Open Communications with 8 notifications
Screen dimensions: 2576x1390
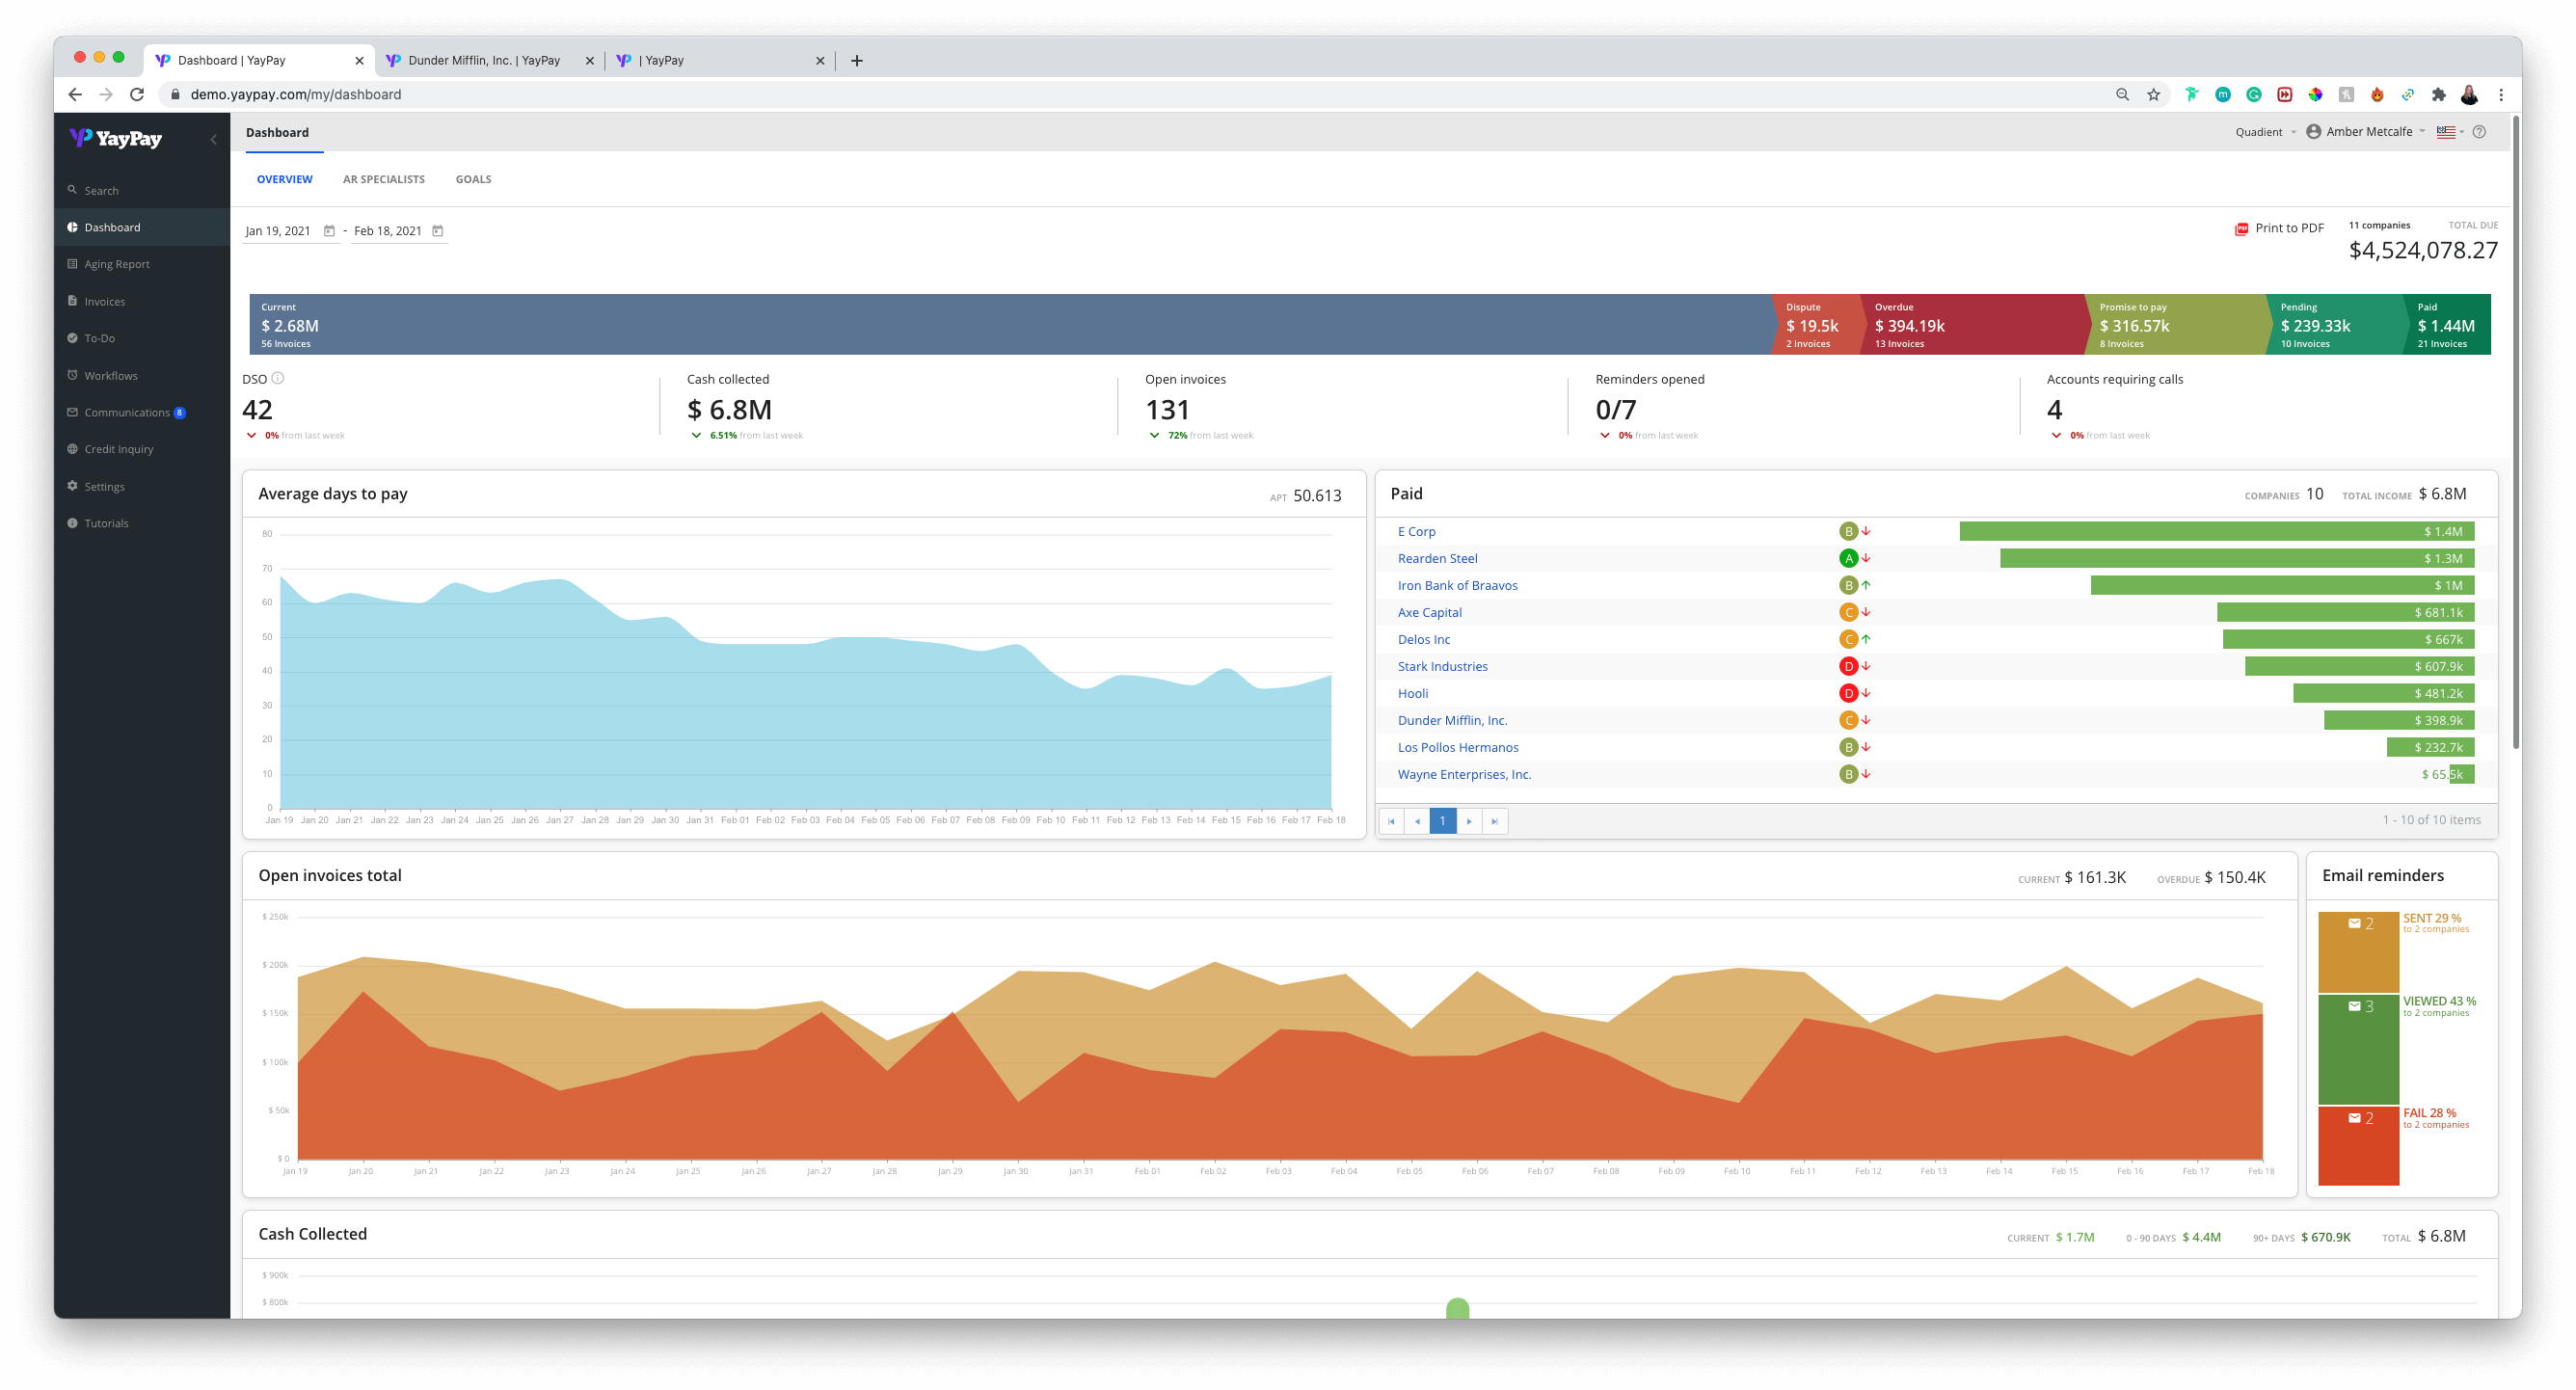click(126, 411)
